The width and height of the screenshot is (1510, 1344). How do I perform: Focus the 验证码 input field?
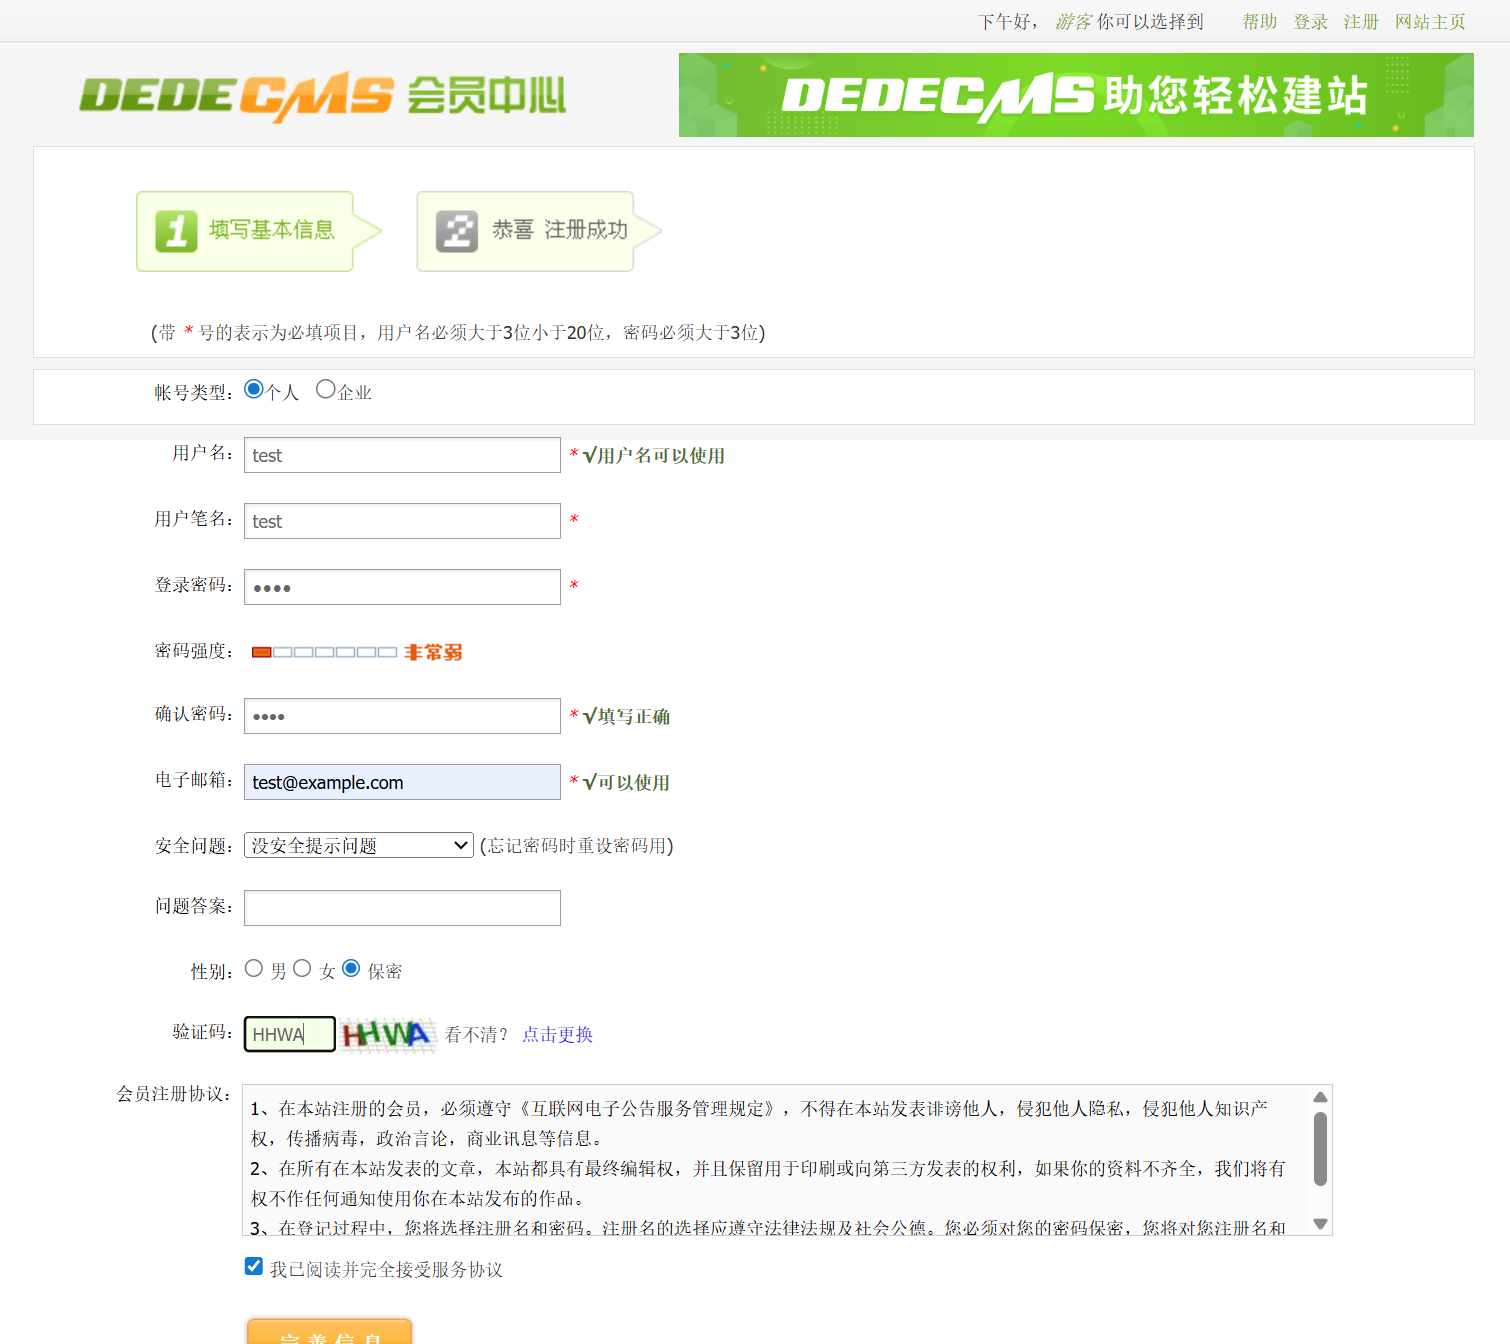click(x=290, y=1034)
